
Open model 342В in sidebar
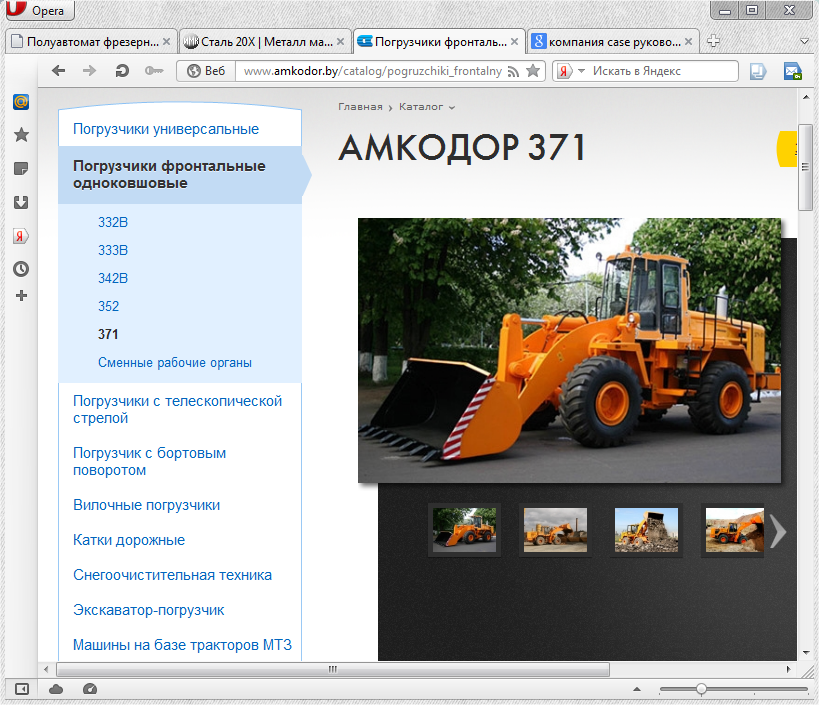coord(113,278)
